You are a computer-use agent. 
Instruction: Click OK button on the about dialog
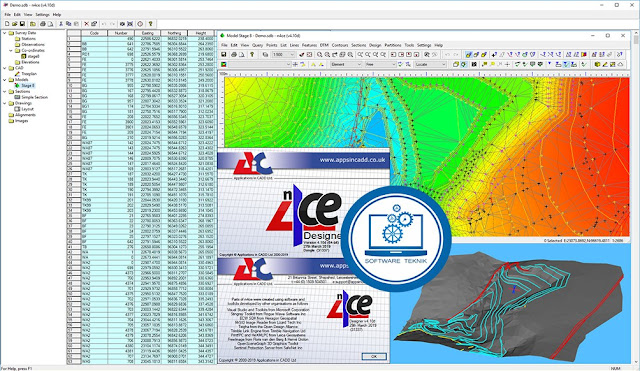[x=373, y=356]
